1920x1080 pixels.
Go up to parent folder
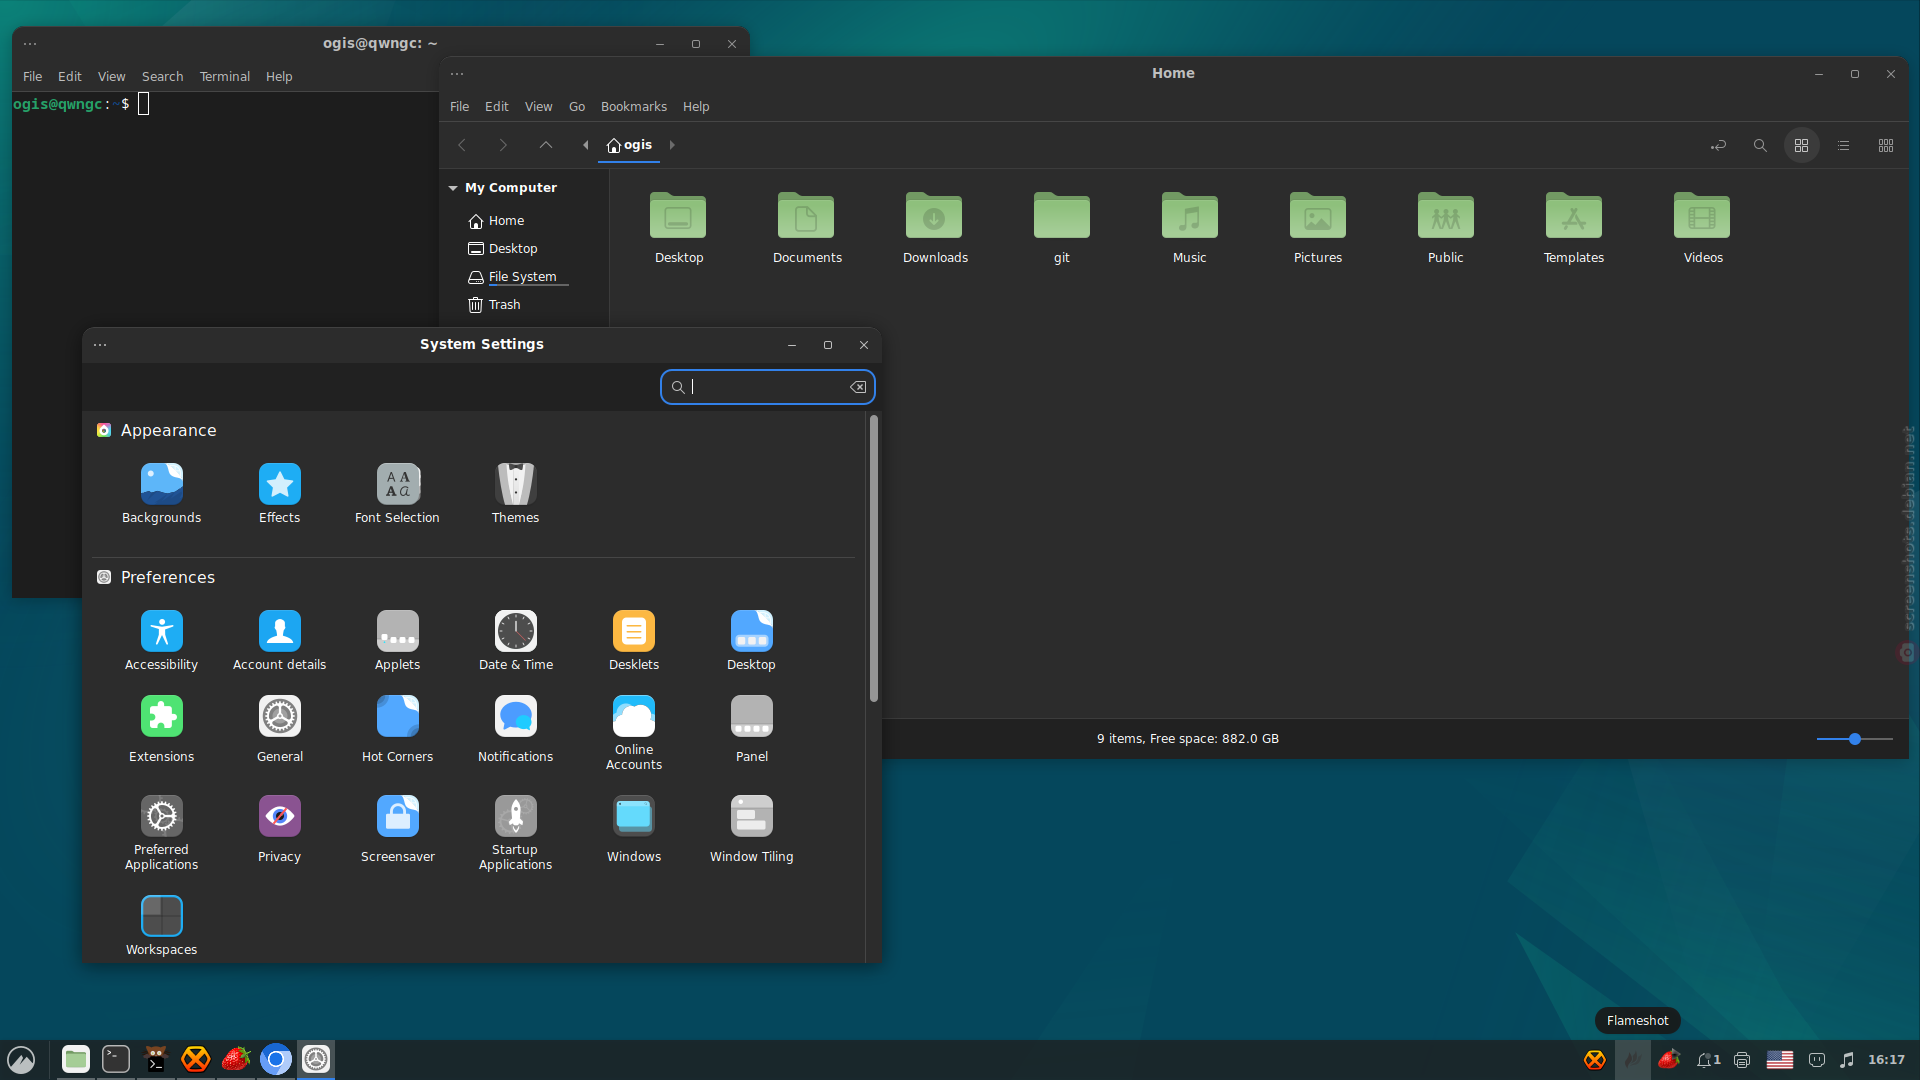click(545, 145)
